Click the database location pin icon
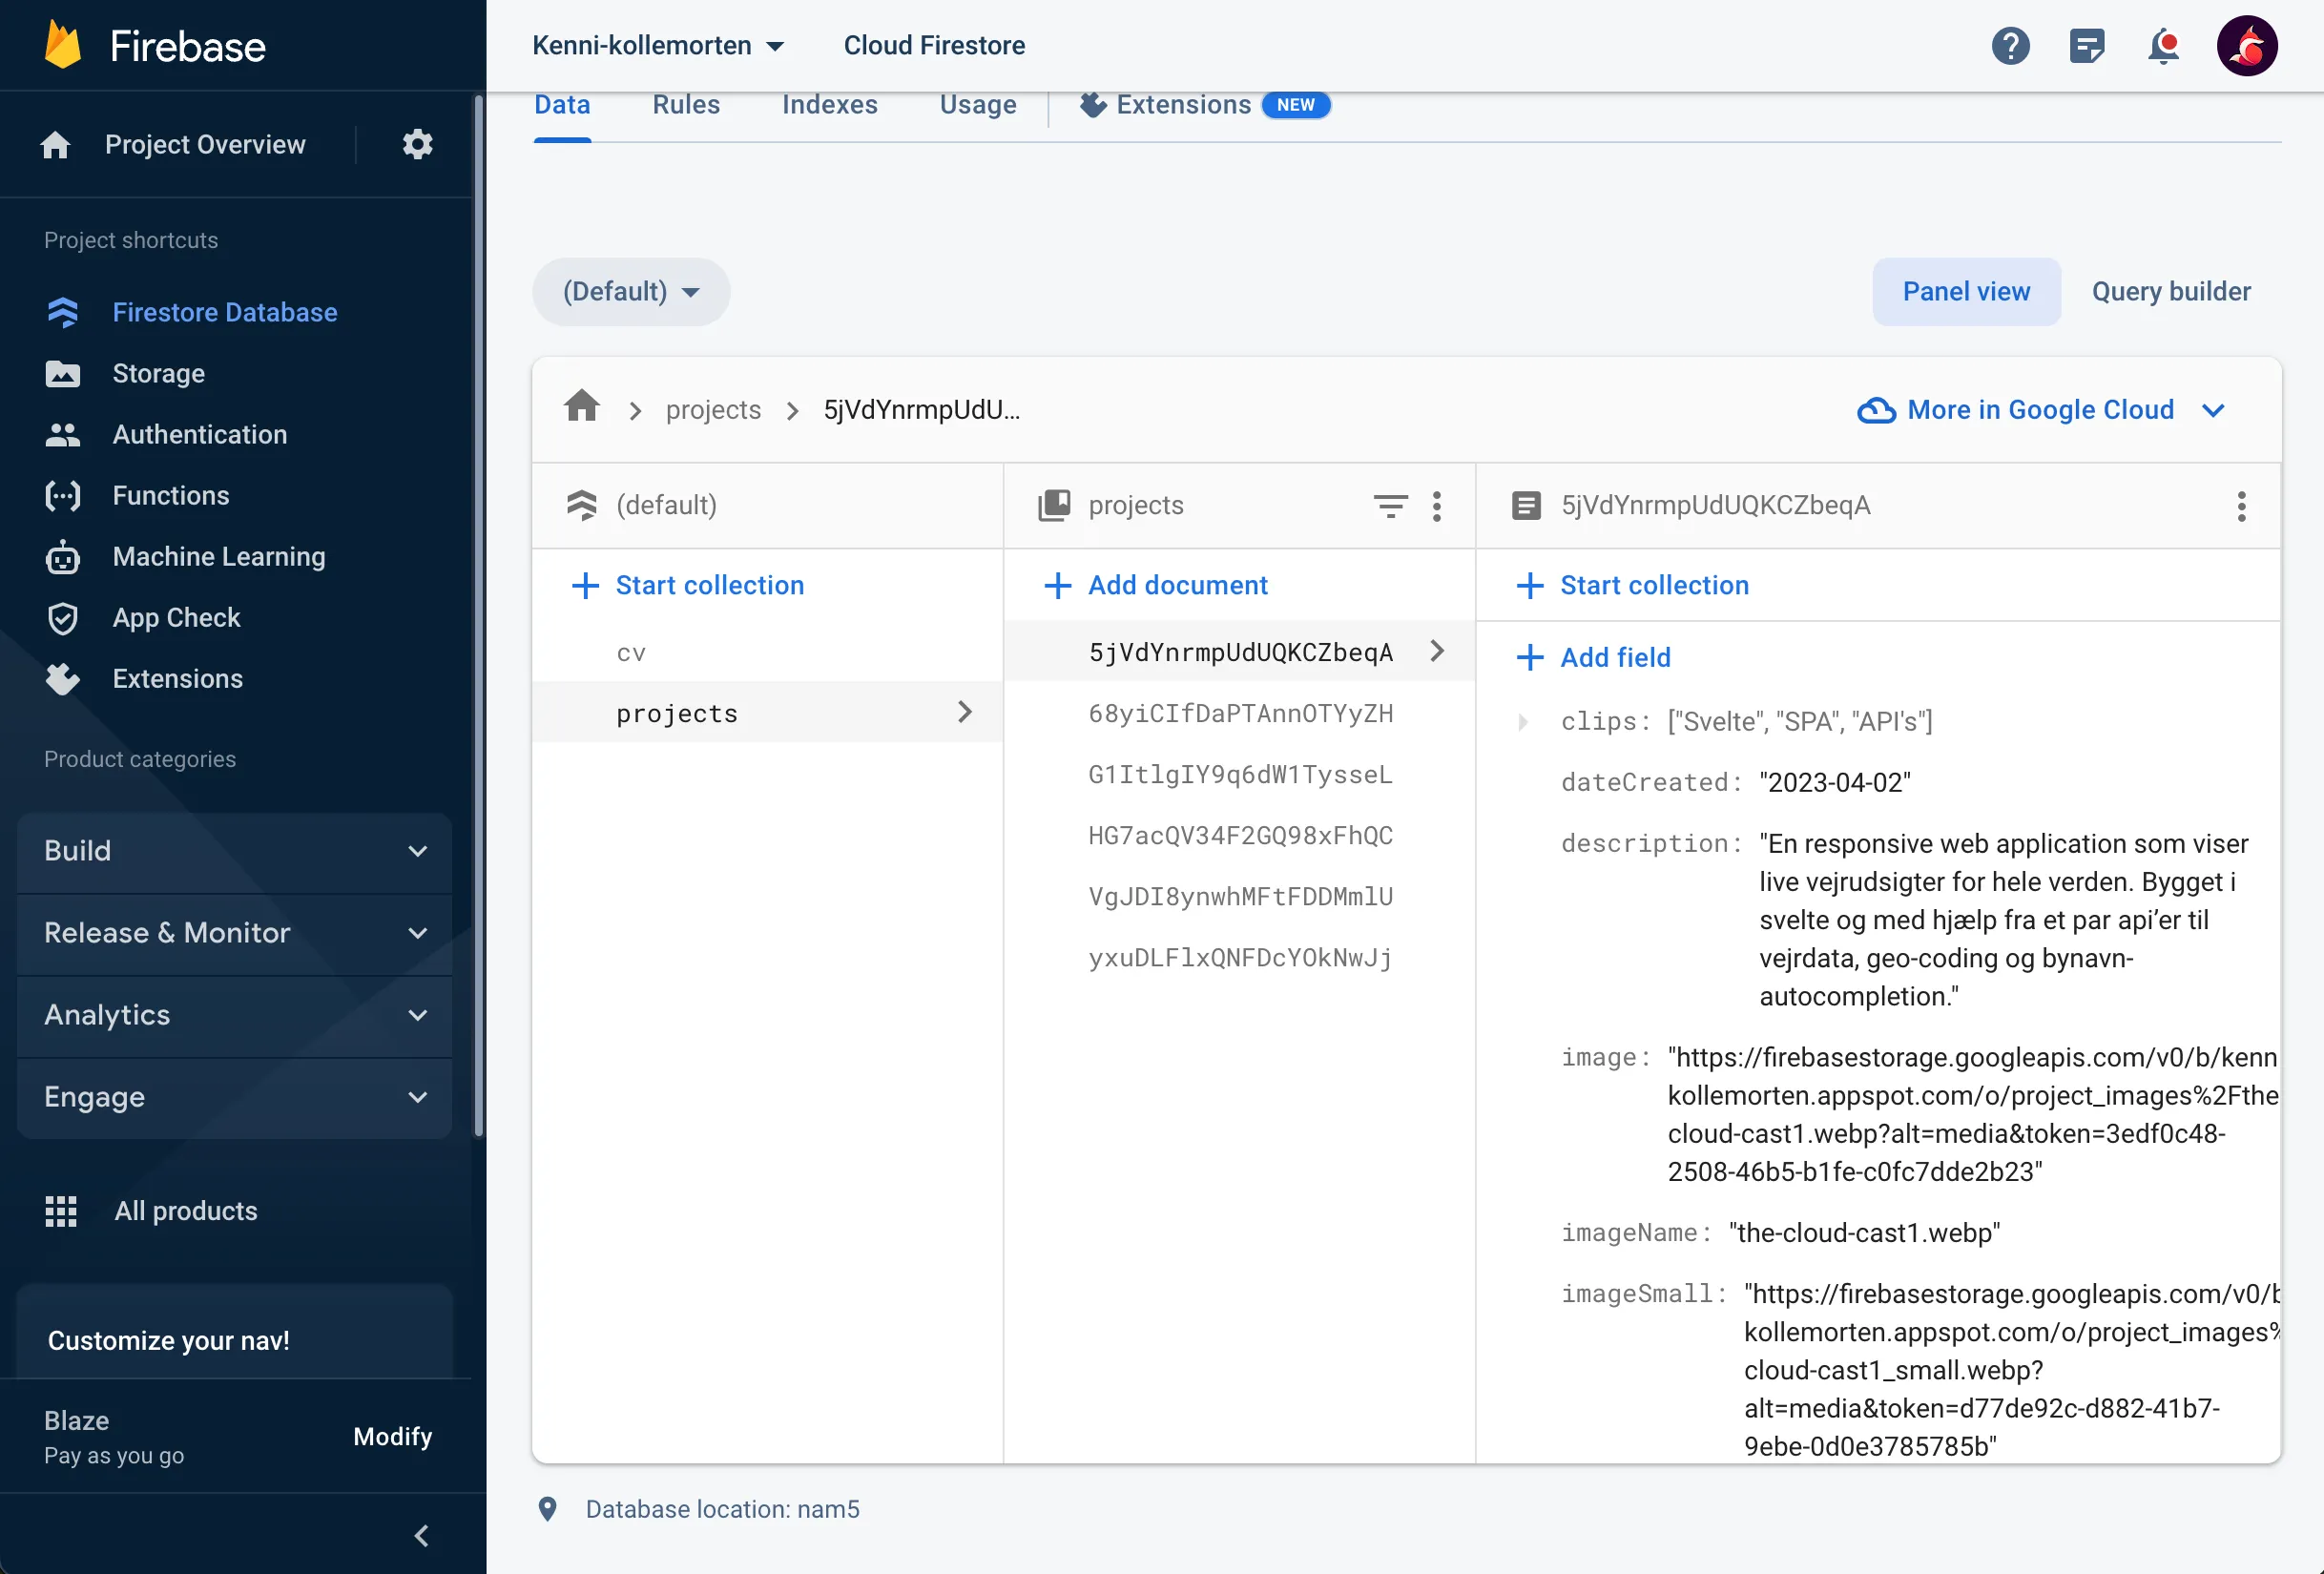The image size is (2324, 1574). [x=547, y=1509]
